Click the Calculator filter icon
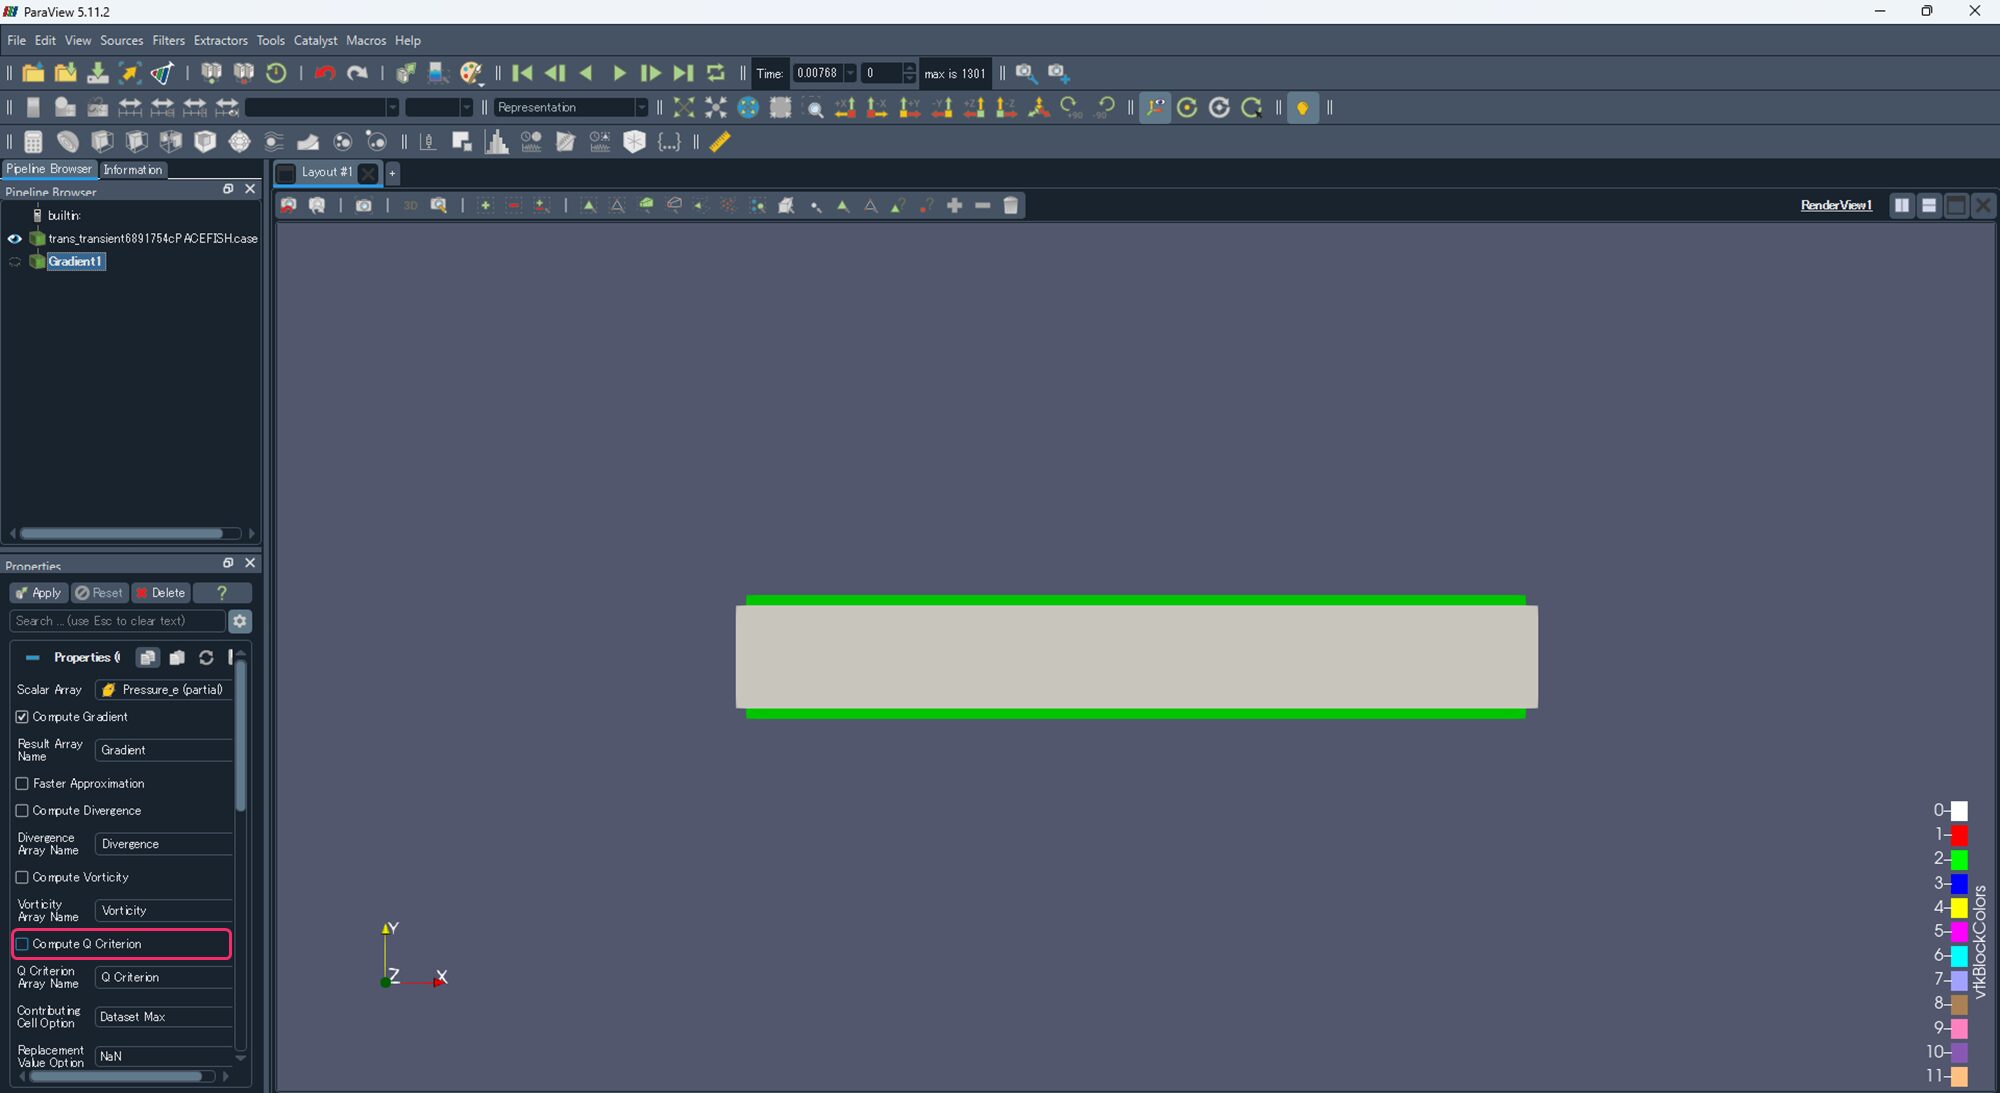 pyautogui.click(x=33, y=142)
